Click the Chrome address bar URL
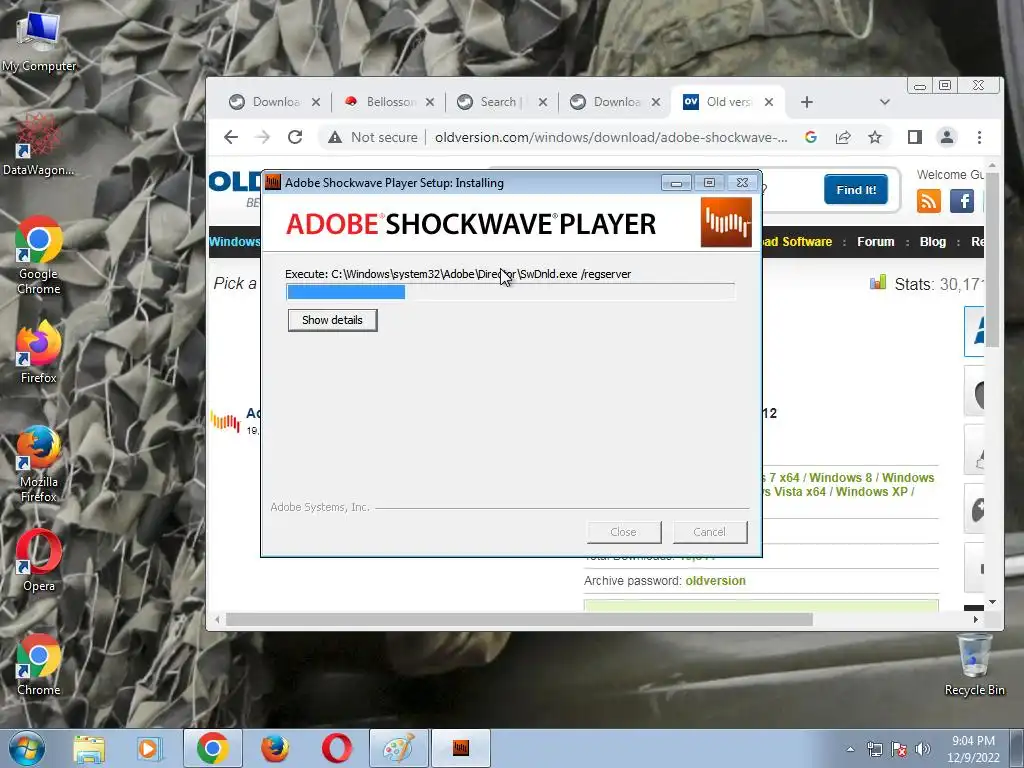This screenshot has height=768, width=1024. 611,137
